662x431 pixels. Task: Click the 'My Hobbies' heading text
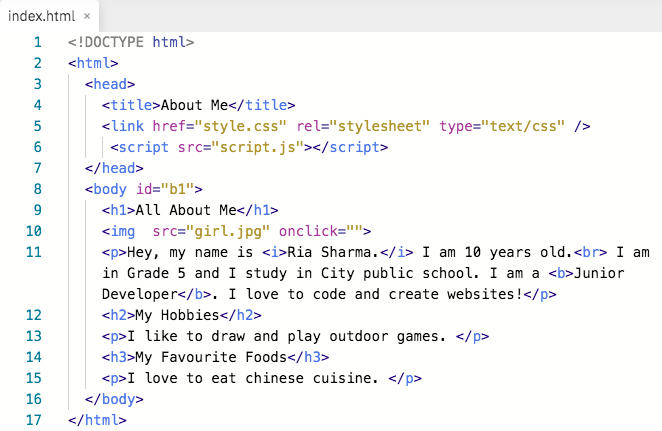point(177,315)
